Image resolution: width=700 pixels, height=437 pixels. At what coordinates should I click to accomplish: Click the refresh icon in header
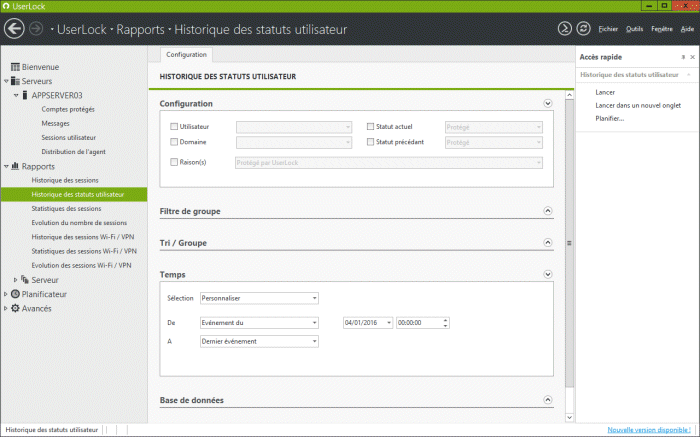pyautogui.click(x=583, y=29)
